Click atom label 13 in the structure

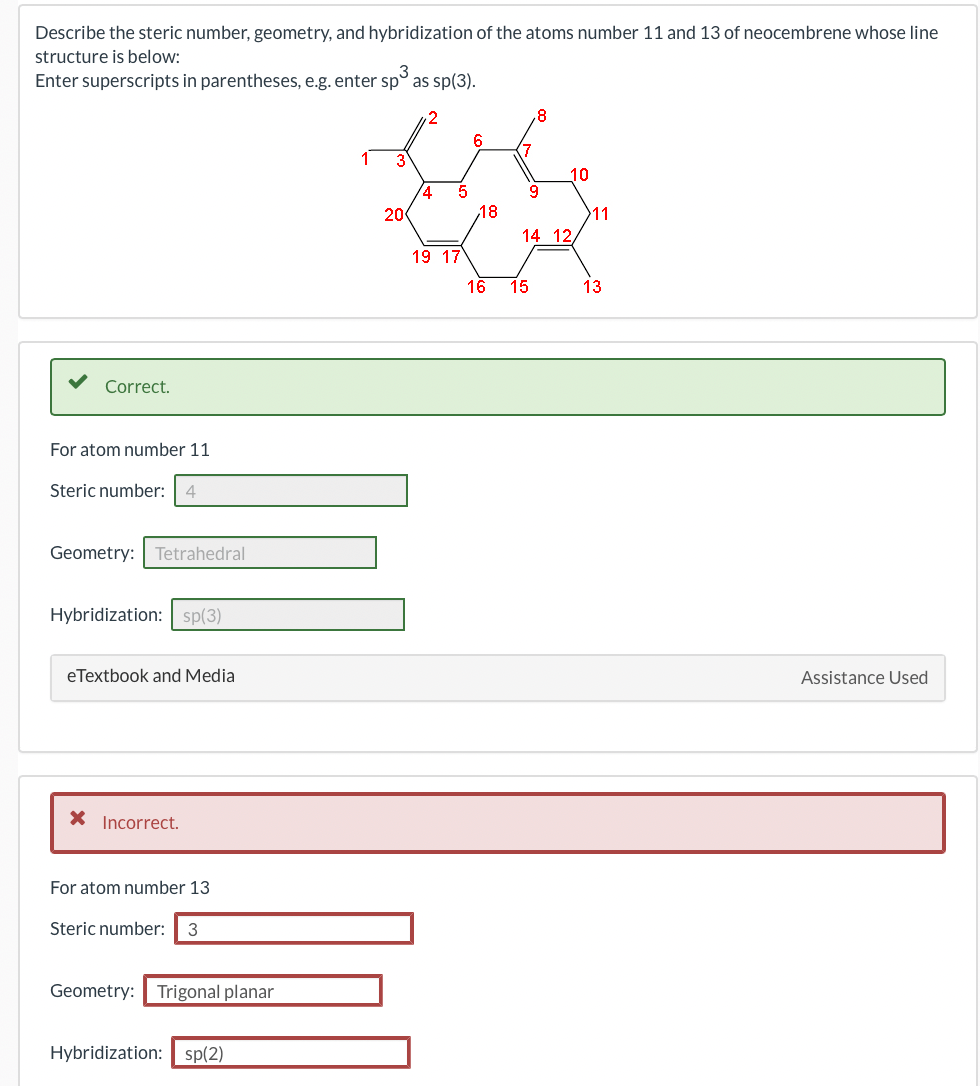[592, 287]
